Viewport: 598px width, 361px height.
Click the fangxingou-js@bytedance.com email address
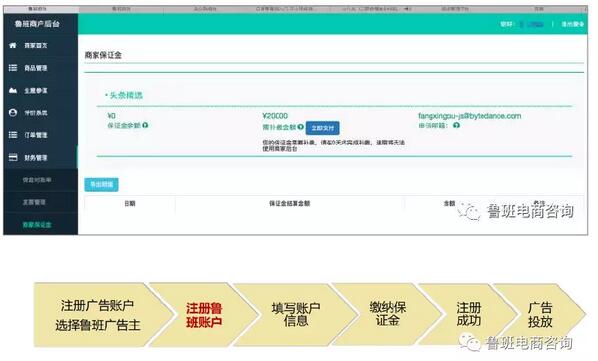tap(469, 116)
